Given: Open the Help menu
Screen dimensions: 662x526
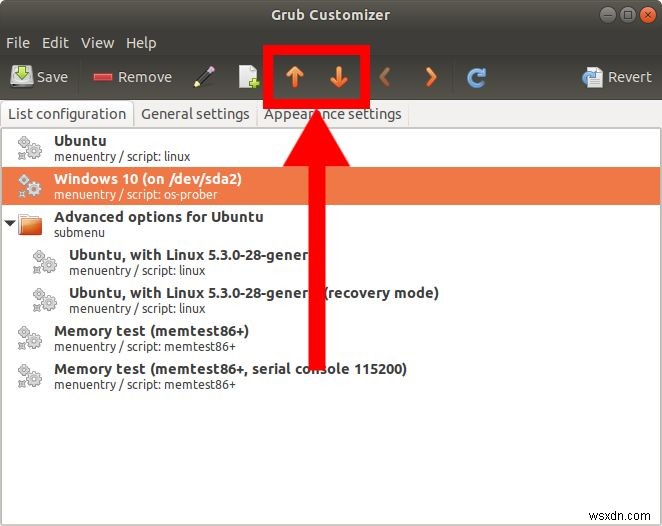Looking at the screenshot, I should pyautogui.click(x=141, y=43).
